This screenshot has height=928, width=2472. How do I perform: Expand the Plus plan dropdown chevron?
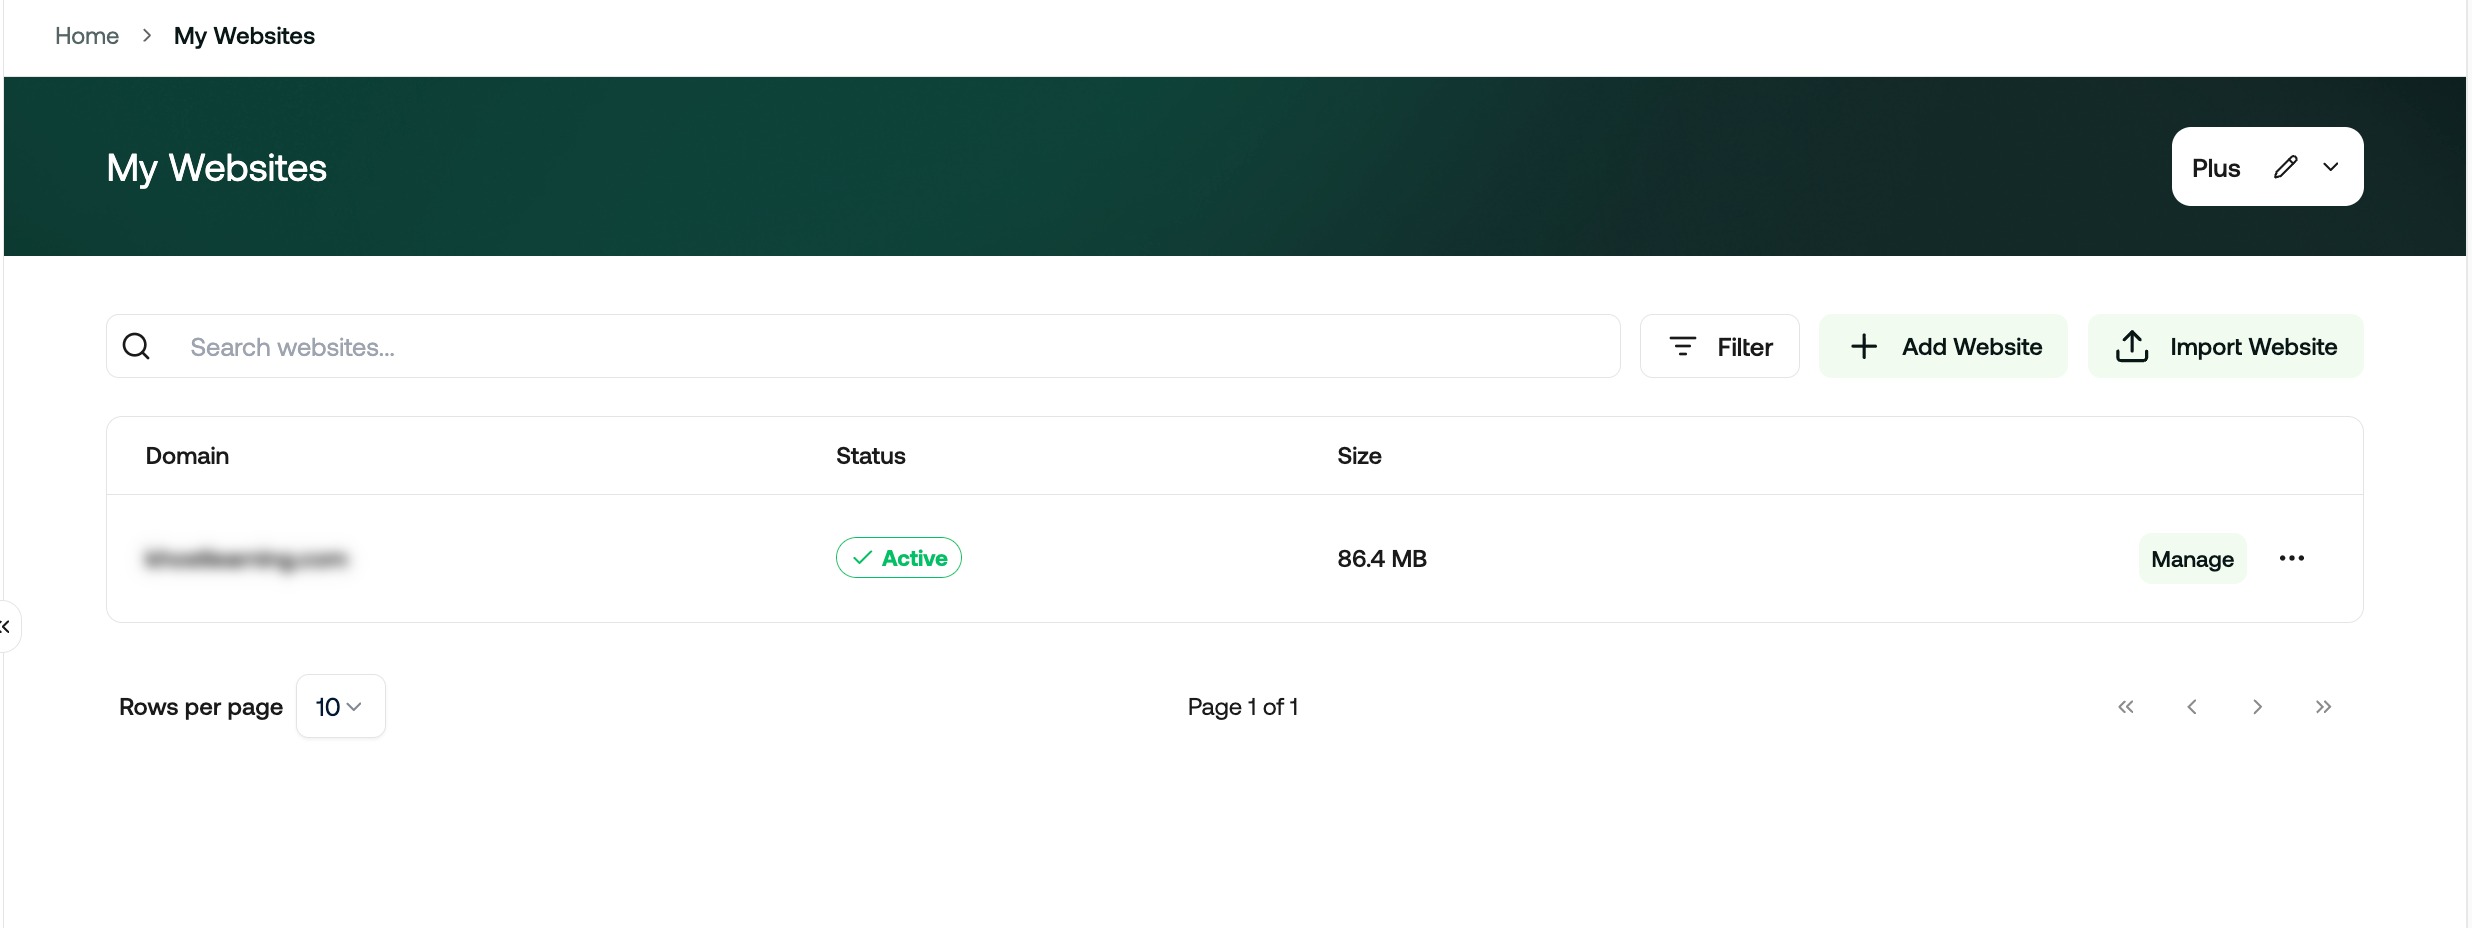[x=2331, y=167]
